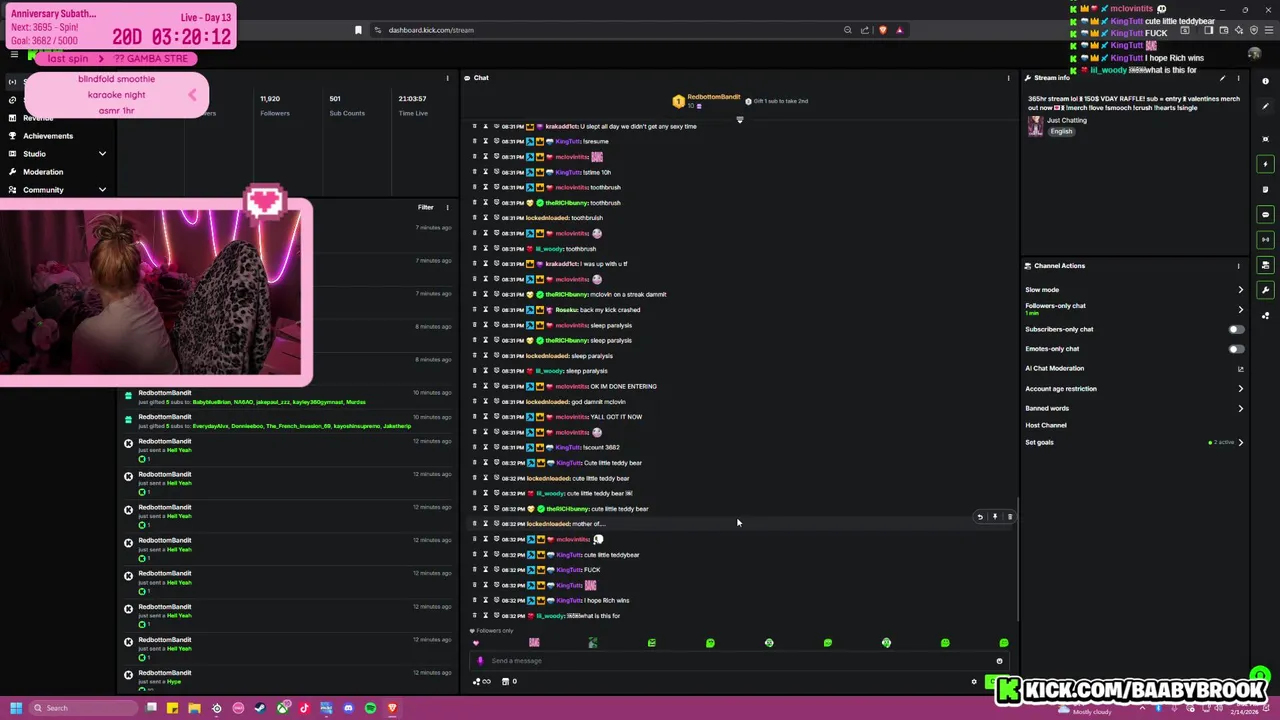Viewport: 1280px width, 720px height.
Task: Click the chat panel scrollbar
Action: click(1017, 560)
